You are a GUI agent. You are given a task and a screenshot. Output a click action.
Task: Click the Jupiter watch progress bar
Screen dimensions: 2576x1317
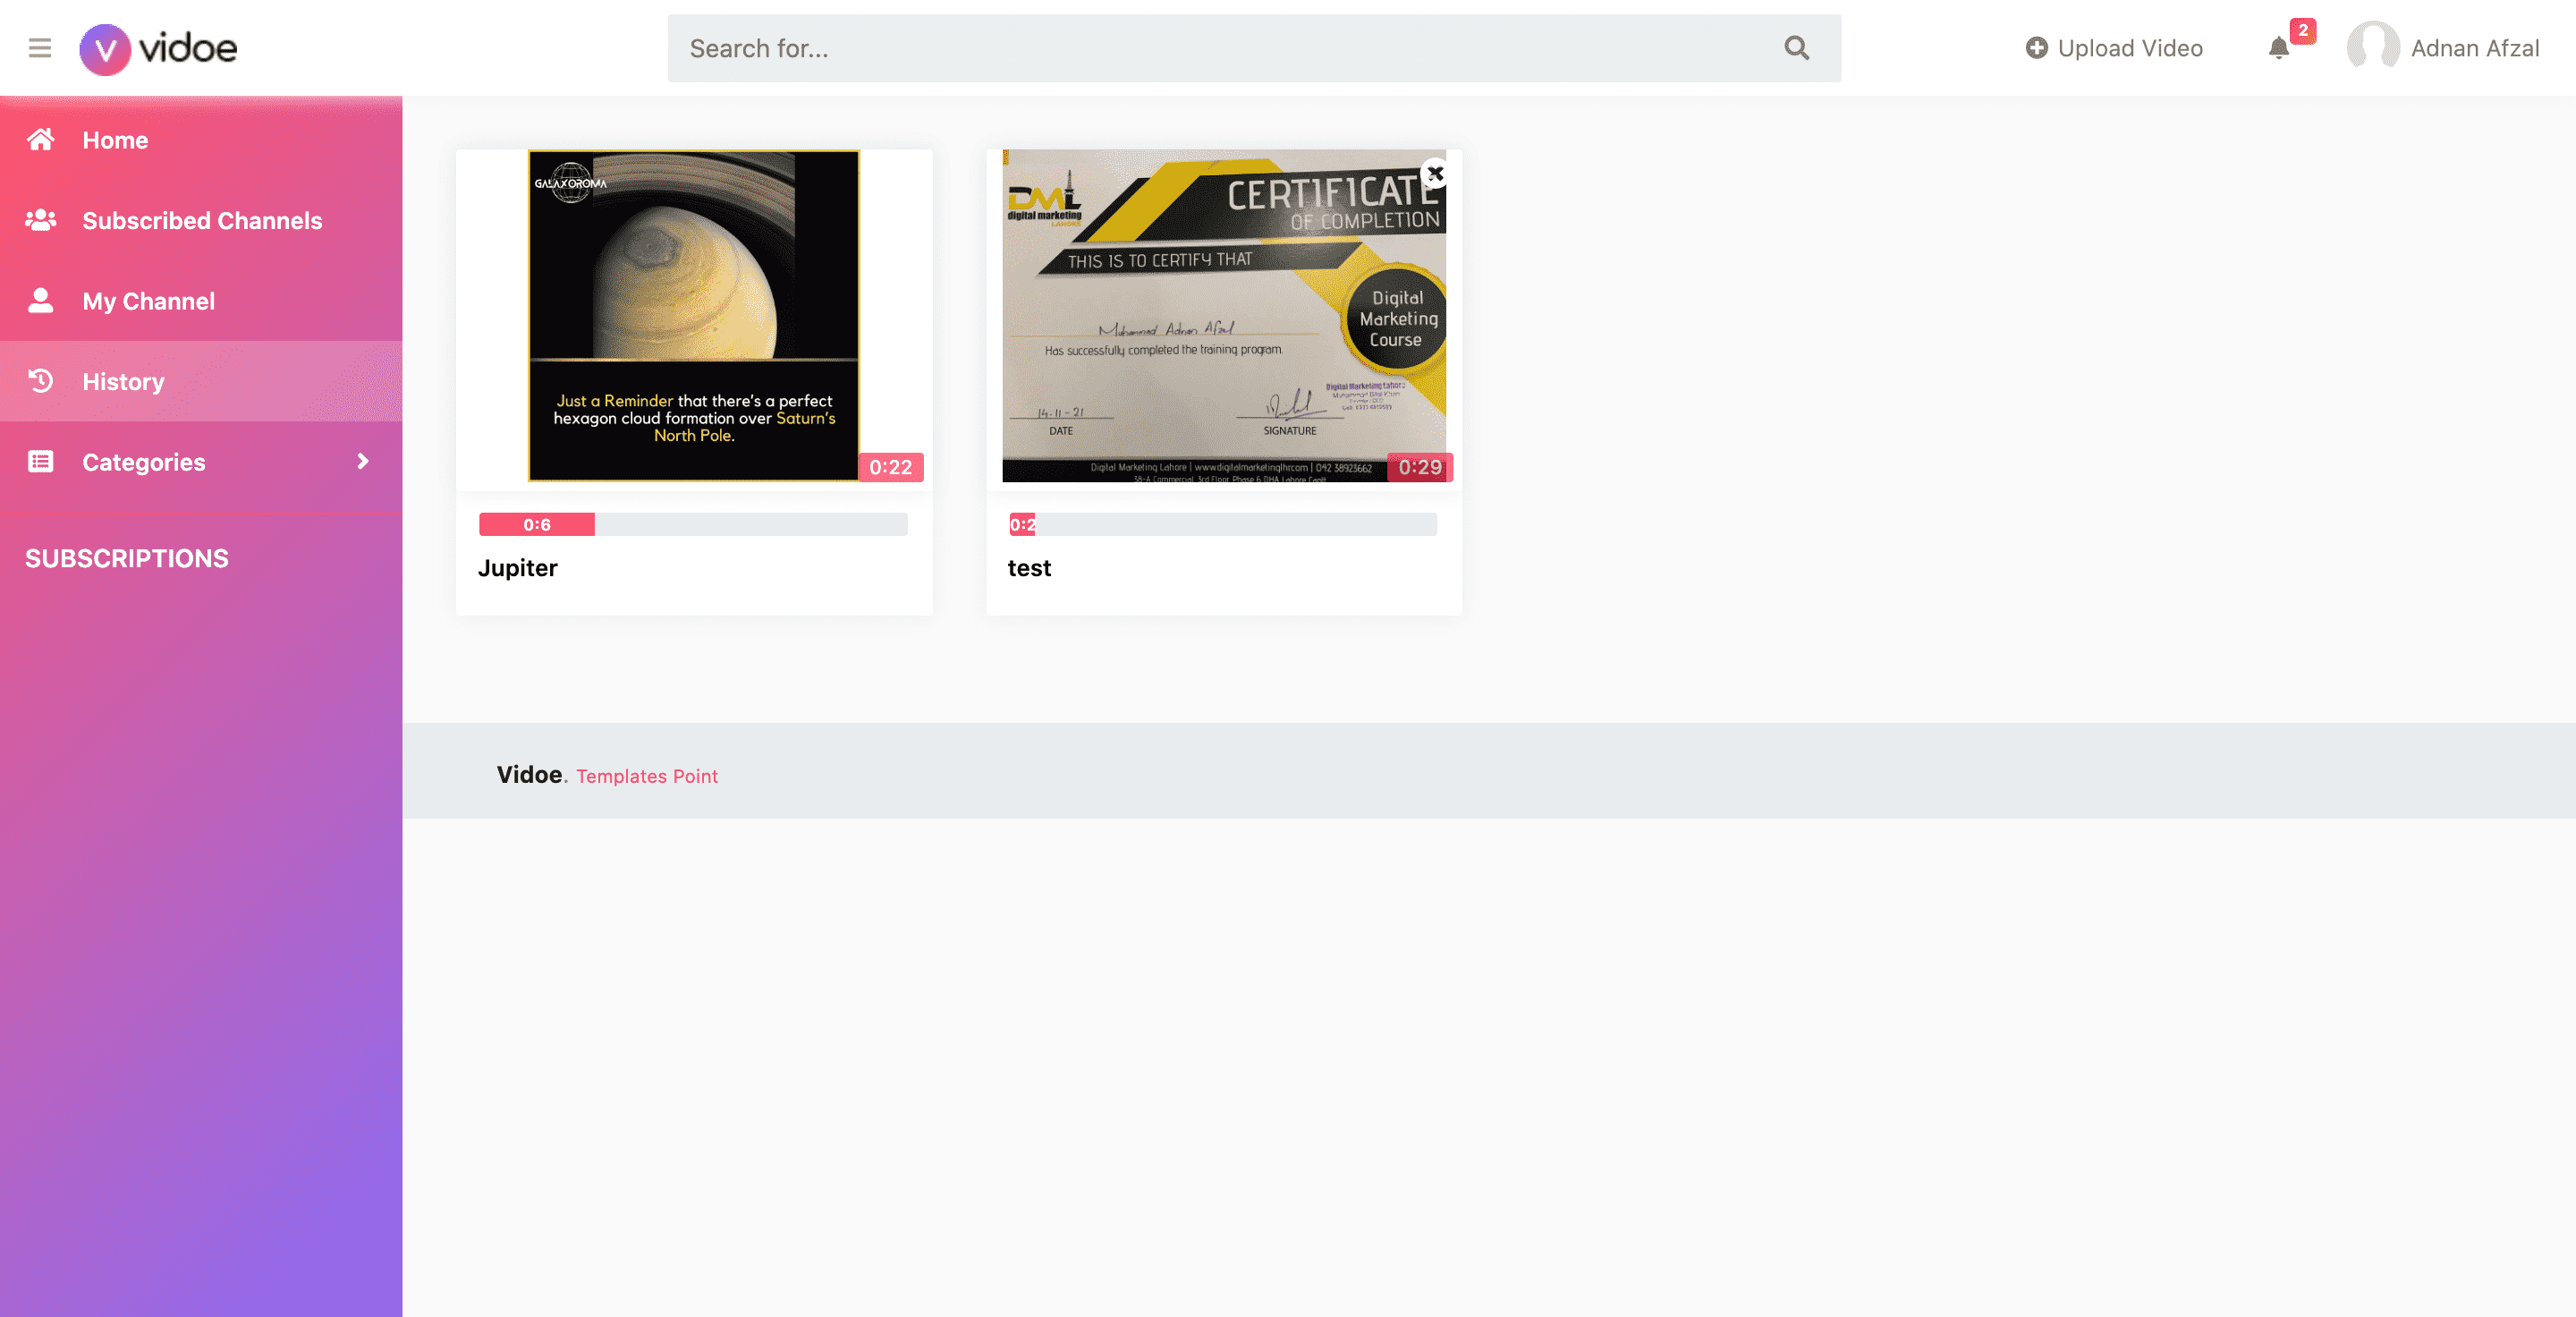pos(693,524)
